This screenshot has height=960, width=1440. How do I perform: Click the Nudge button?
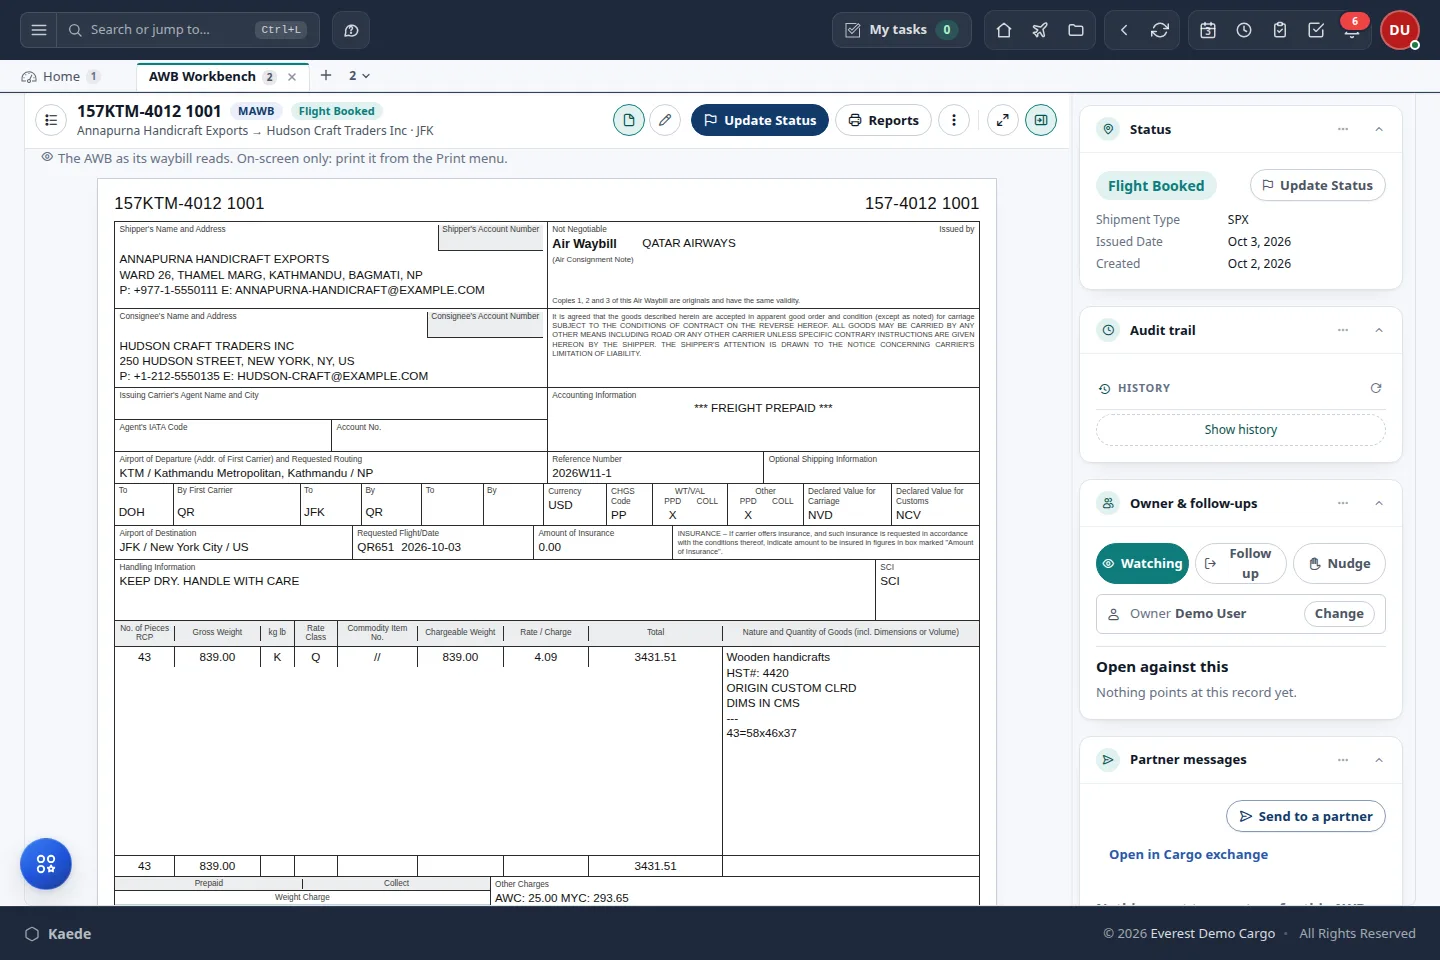1340,563
